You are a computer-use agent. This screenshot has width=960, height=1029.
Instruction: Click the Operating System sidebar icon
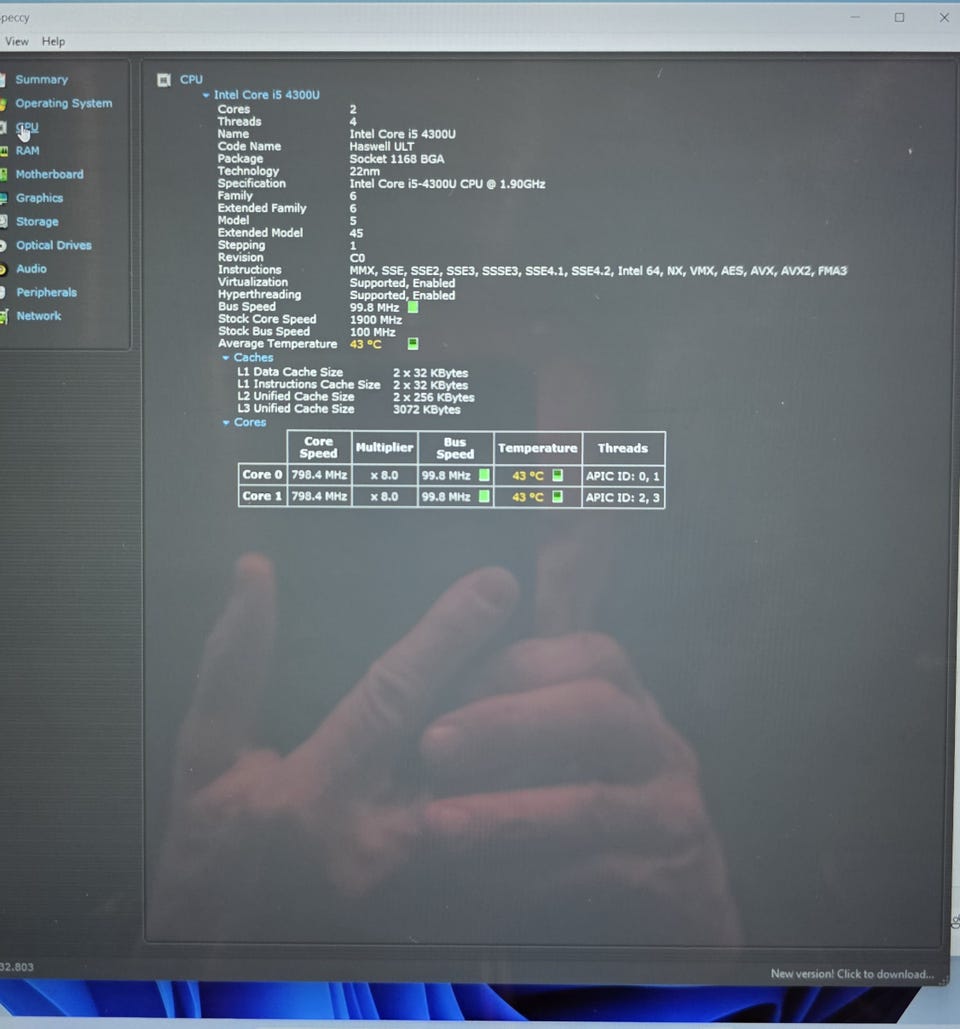pyautogui.click(x=3, y=104)
